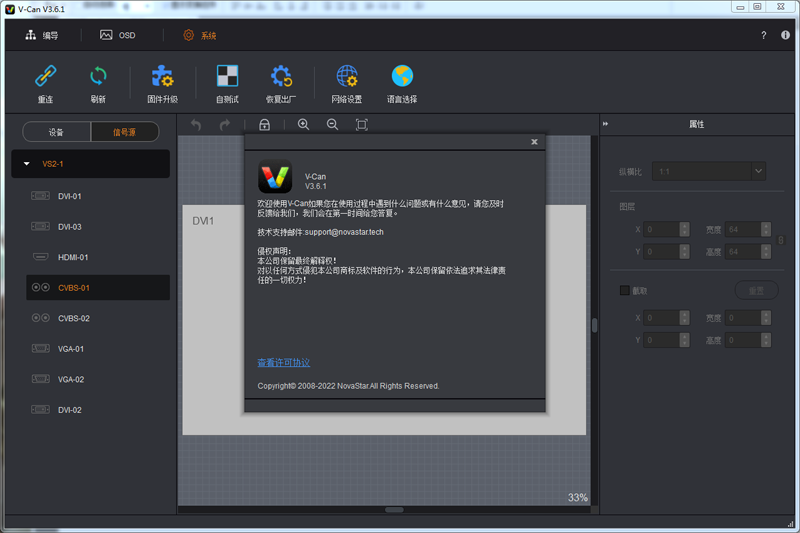Click the lock icon in canvas toolbar
The height and width of the screenshot is (533, 800).
(x=264, y=125)
